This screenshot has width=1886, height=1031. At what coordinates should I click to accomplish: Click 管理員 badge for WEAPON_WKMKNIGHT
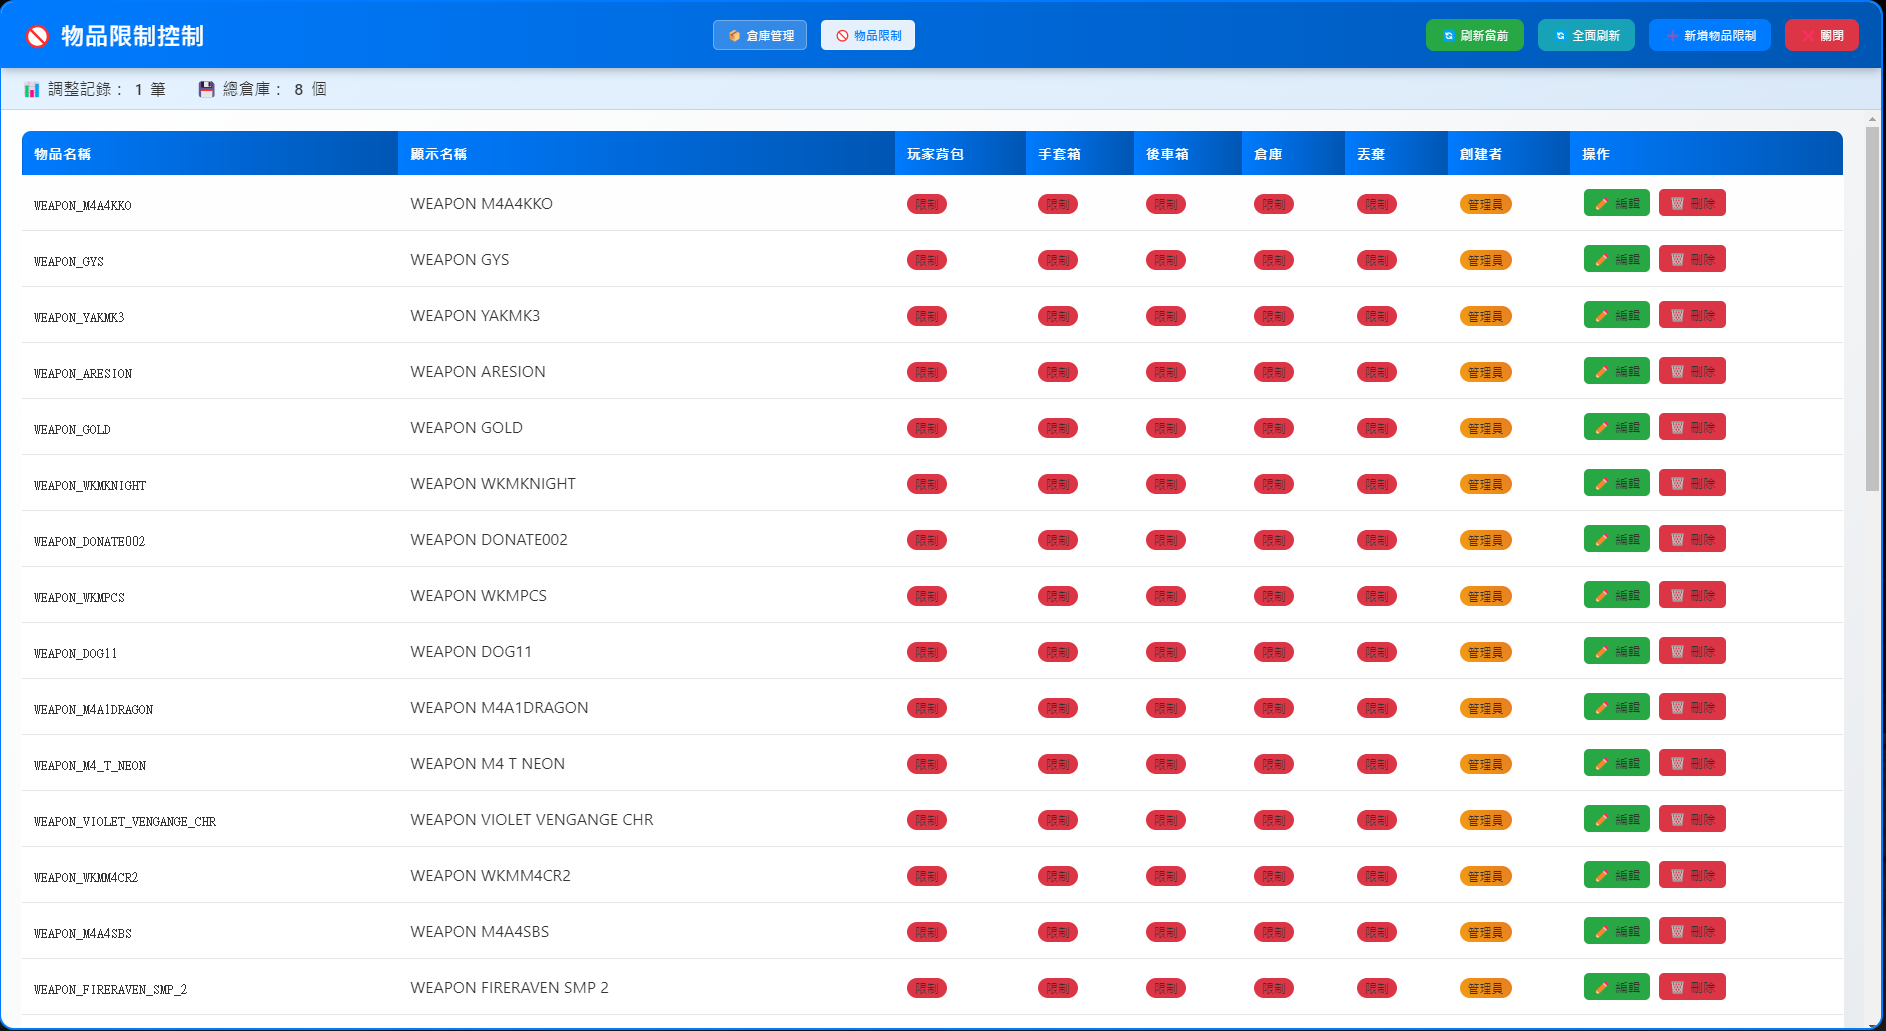(x=1486, y=484)
